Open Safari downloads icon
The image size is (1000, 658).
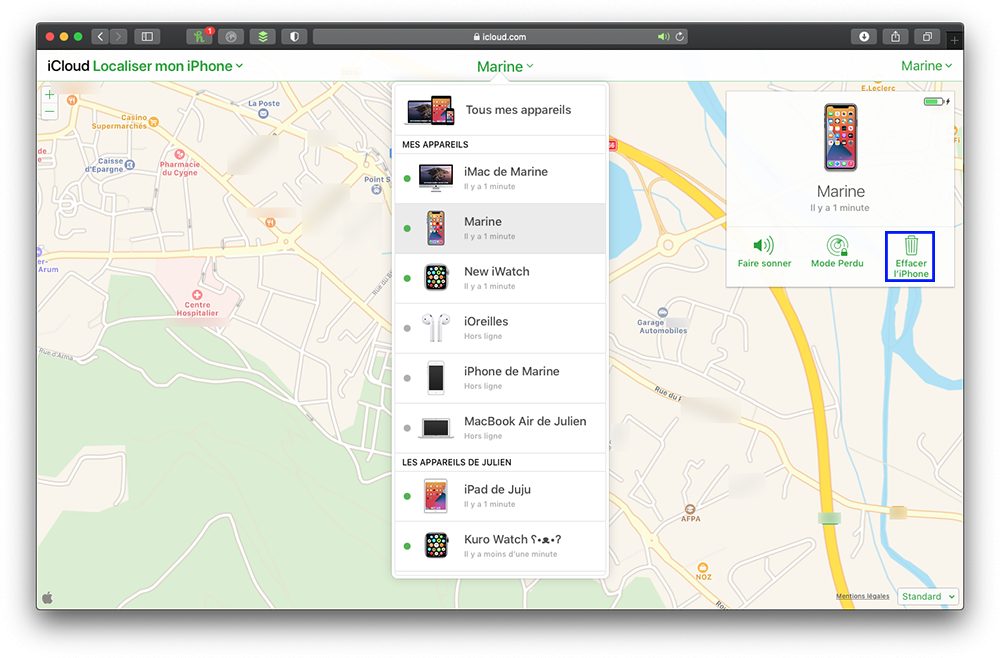point(864,37)
